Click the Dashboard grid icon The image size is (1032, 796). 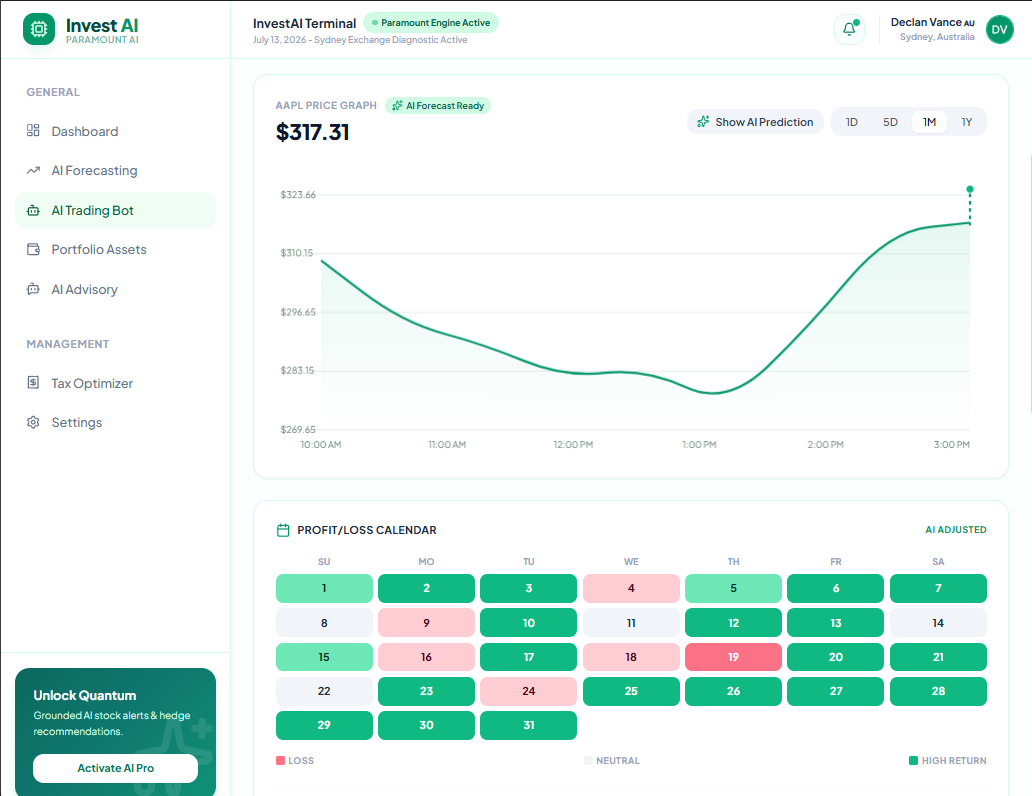click(x=33, y=130)
